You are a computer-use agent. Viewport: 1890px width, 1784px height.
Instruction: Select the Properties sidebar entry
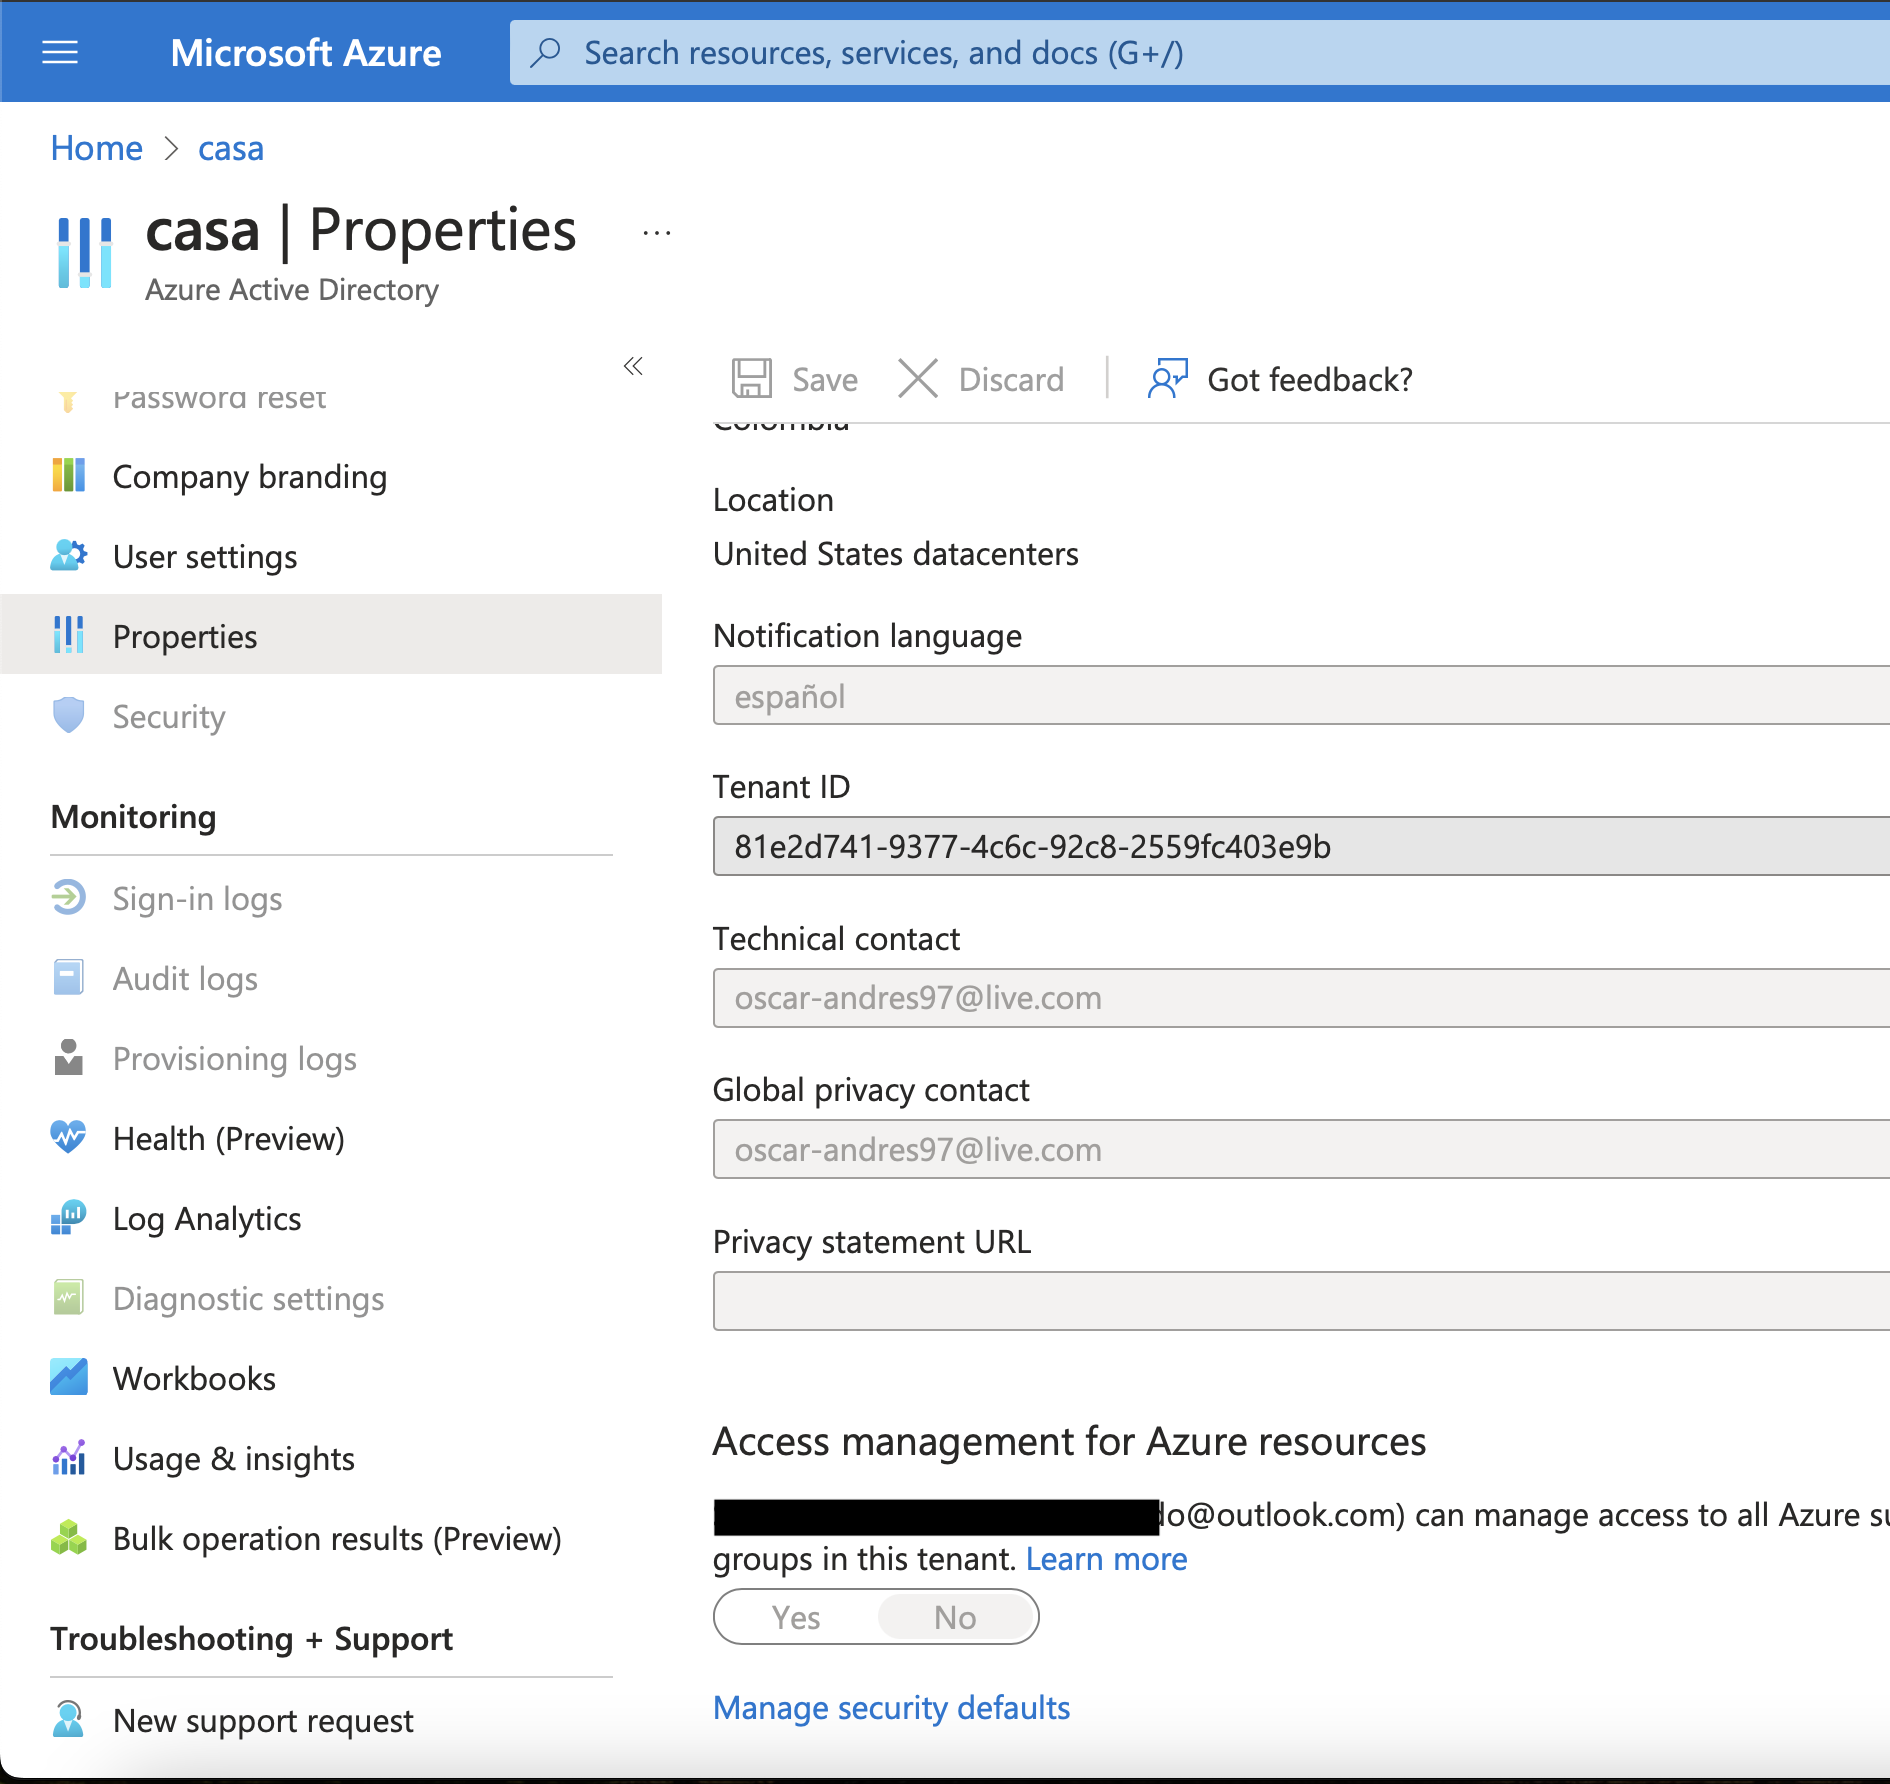184,635
